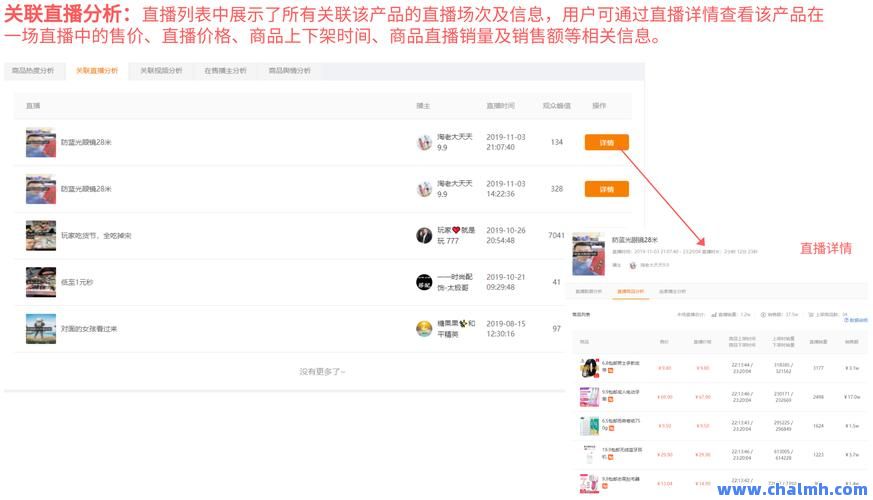Click live sales value 3177 in detail table

click(x=818, y=368)
